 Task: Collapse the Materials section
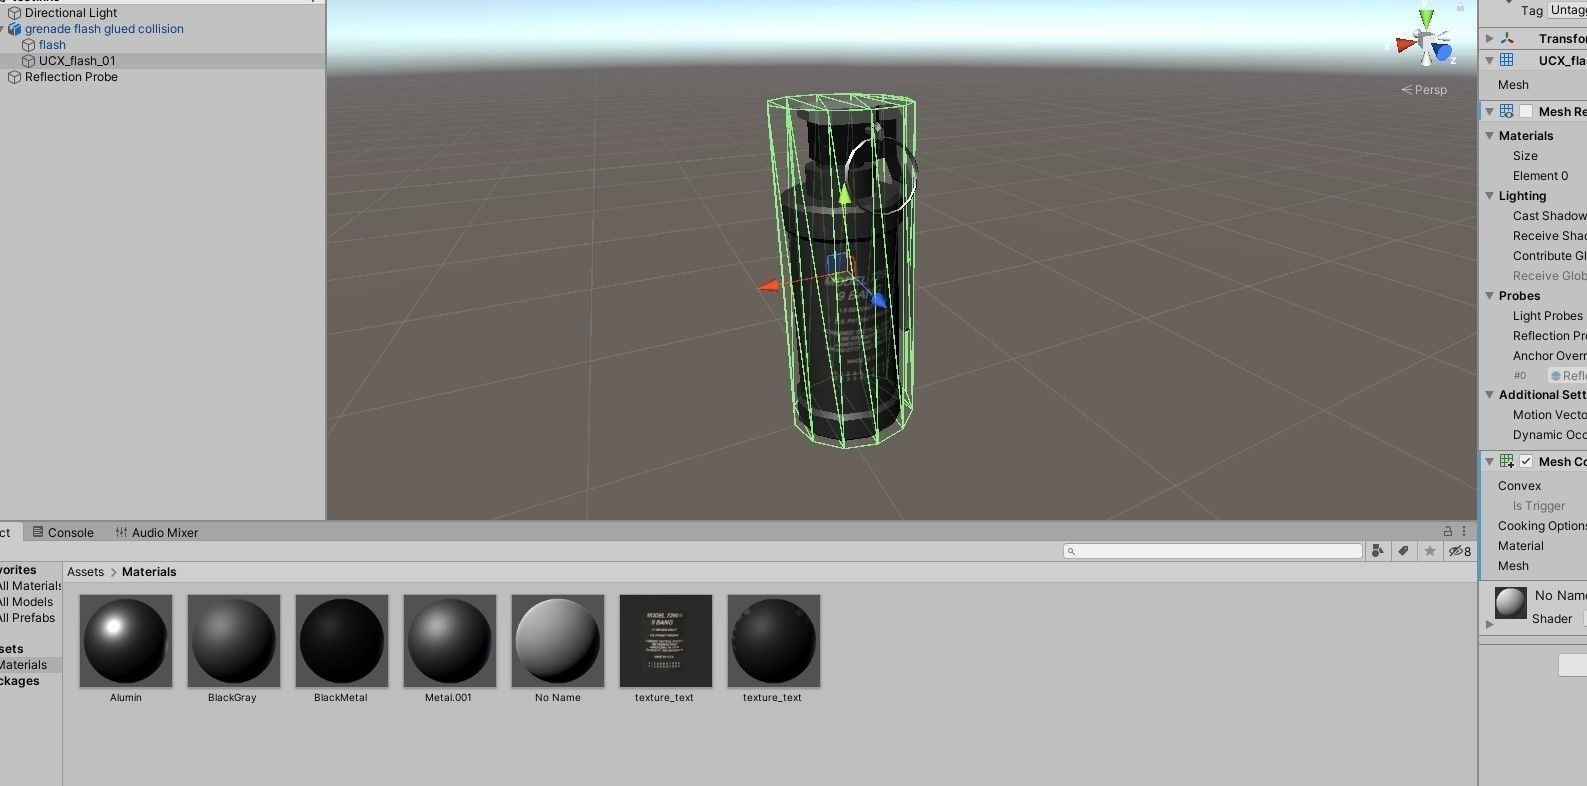pos(1489,136)
